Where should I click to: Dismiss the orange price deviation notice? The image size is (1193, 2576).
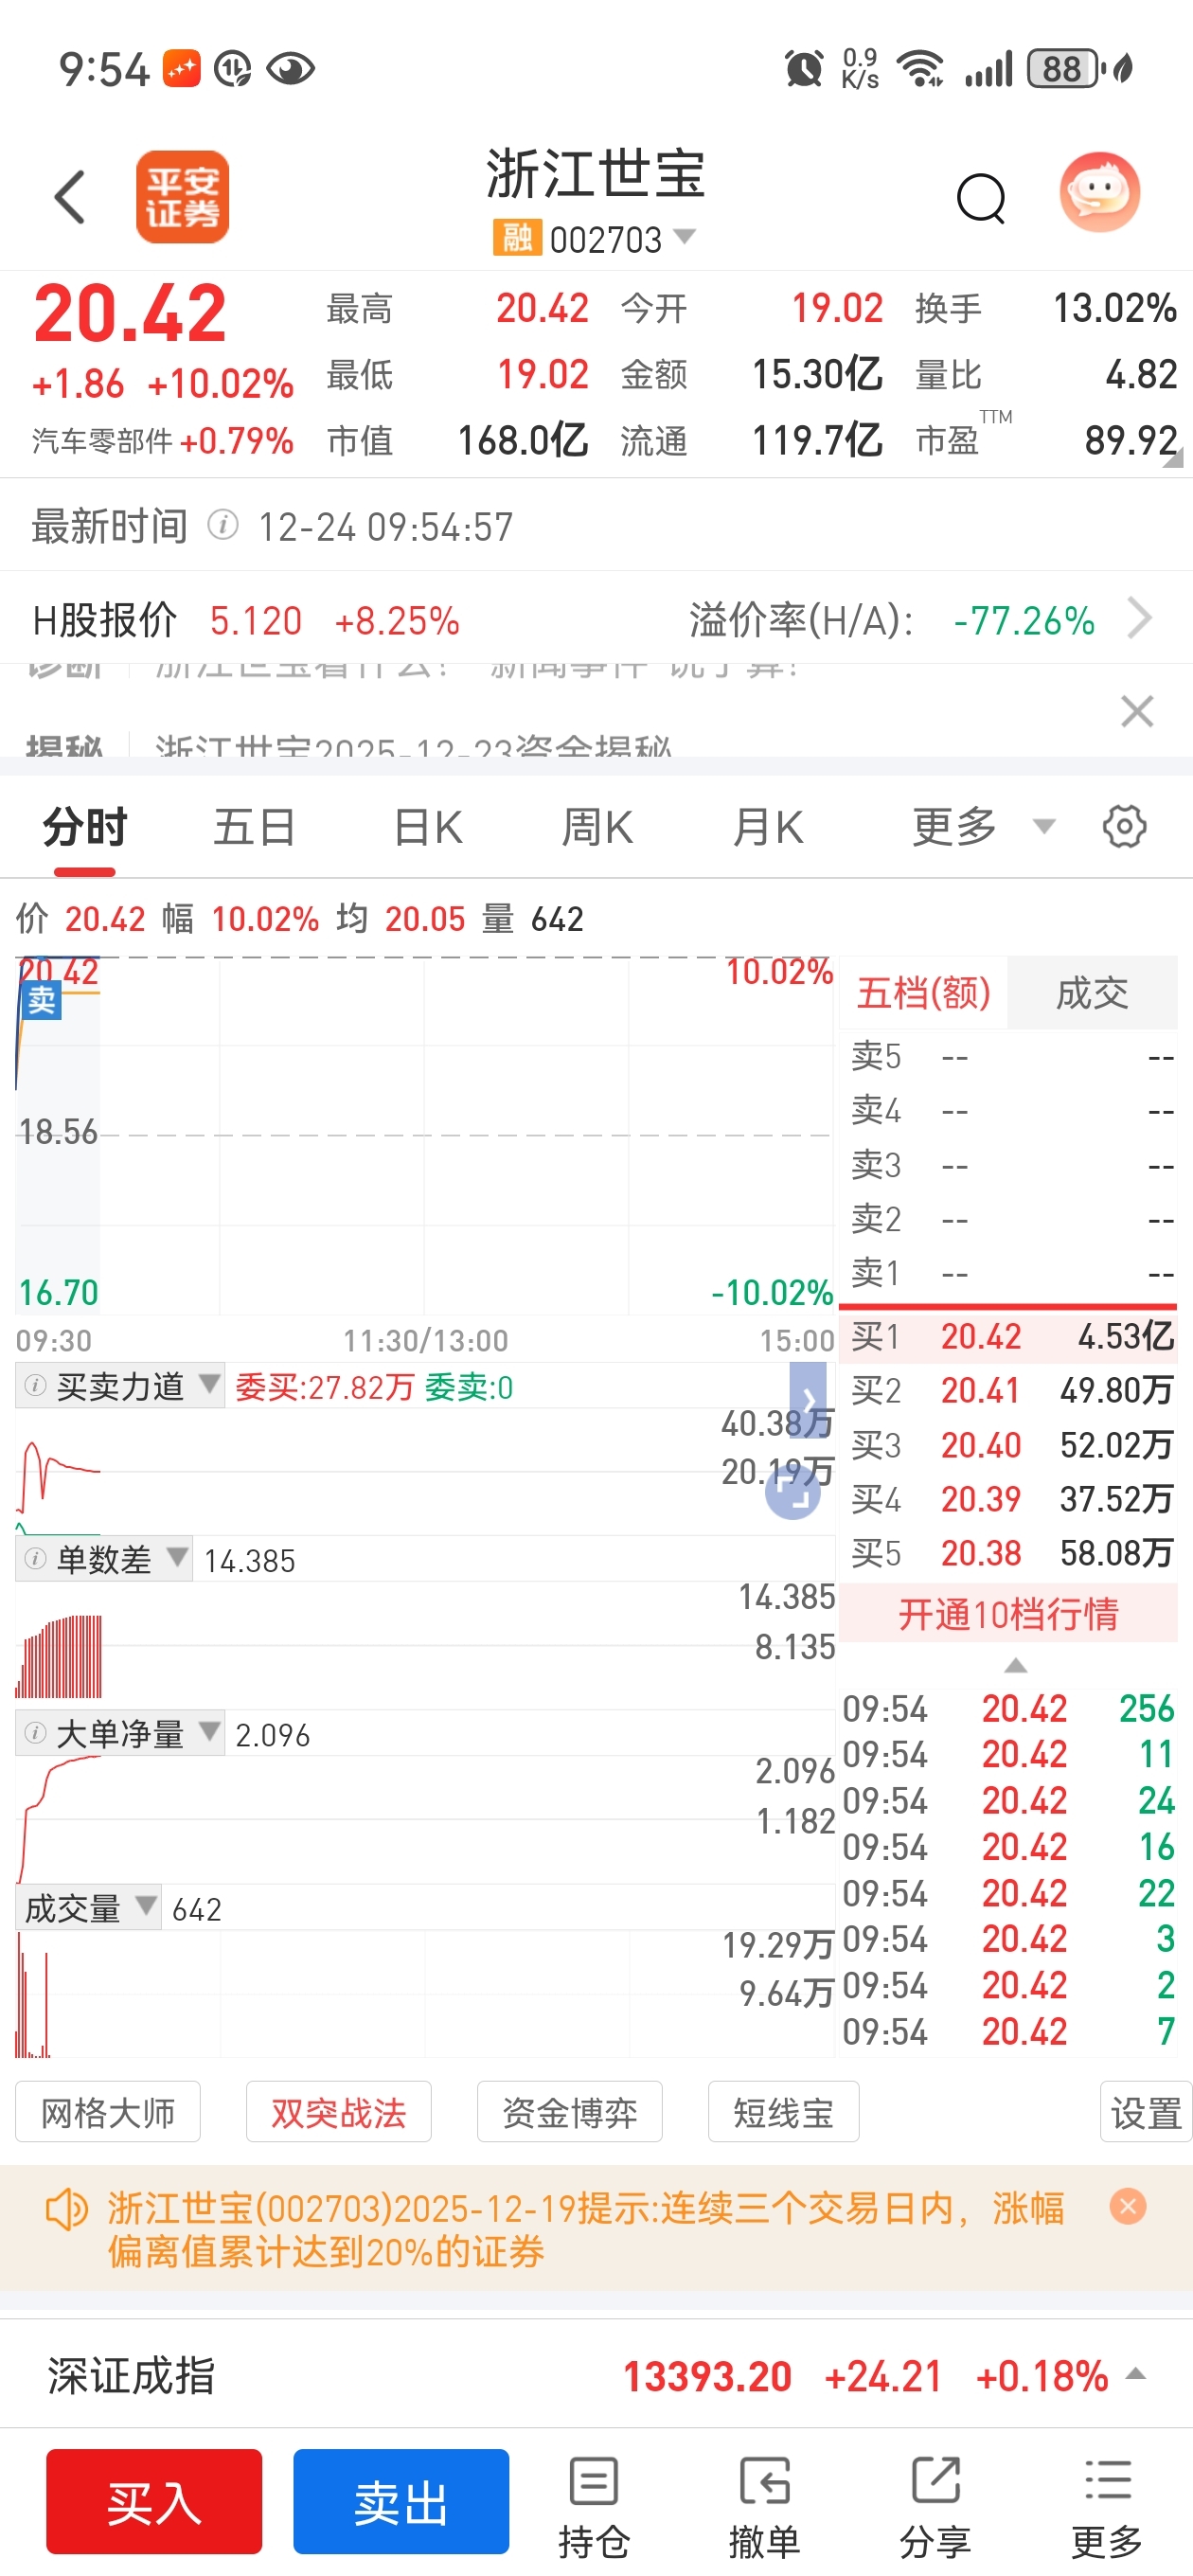[x=1128, y=2206]
